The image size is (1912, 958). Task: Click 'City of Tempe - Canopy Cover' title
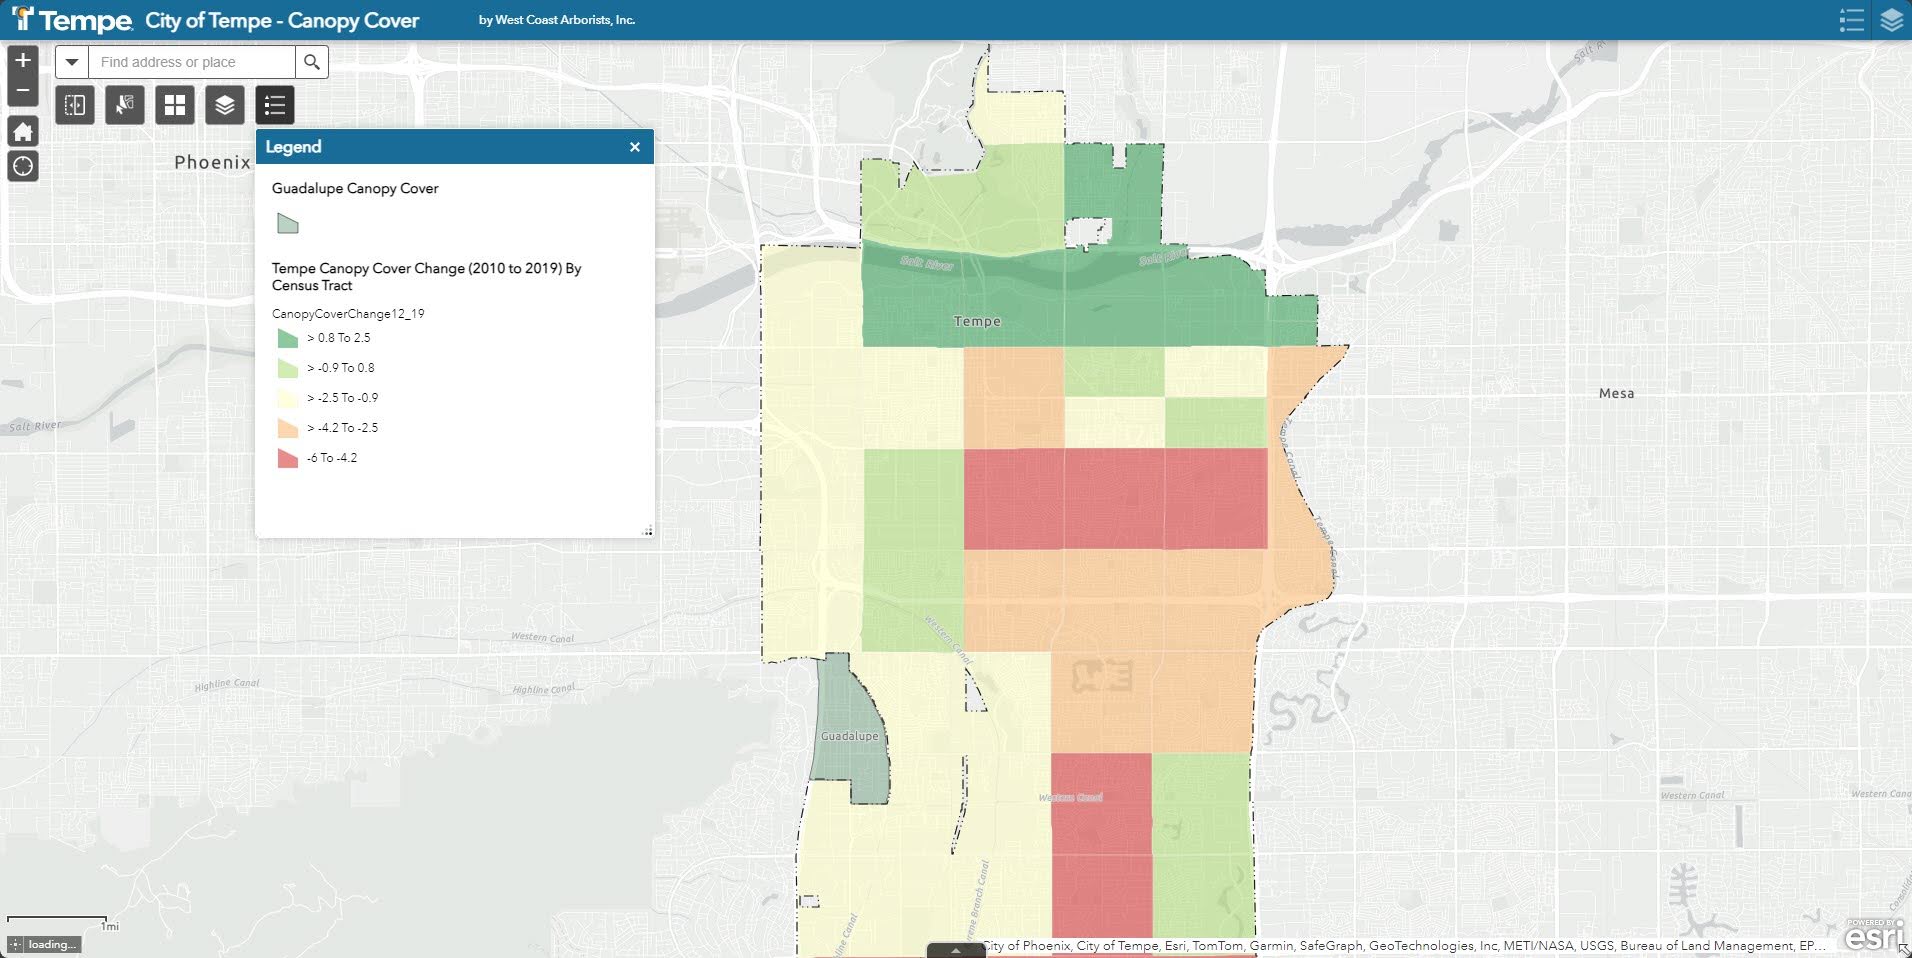tap(282, 20)
